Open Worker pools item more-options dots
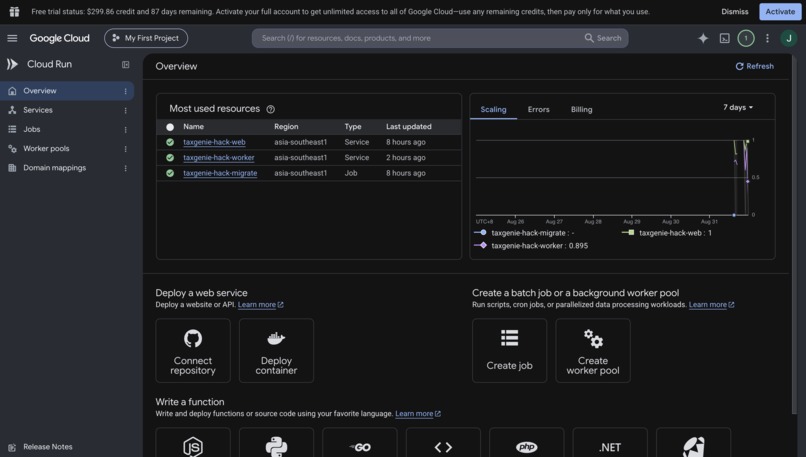806x457 pixels. [x=125, y=149]
